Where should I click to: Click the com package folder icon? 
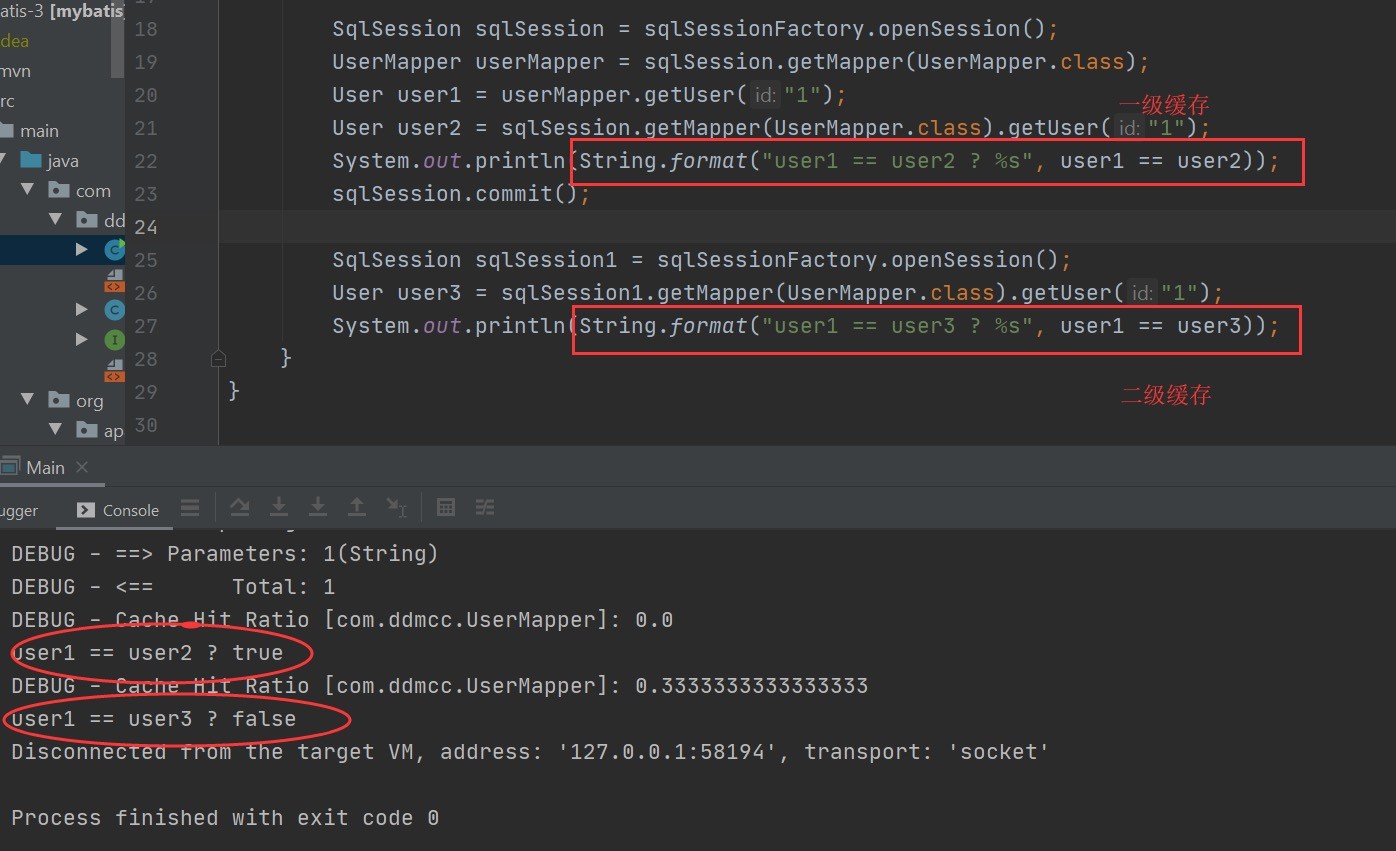pyautogui.click(x=59, y=190)
